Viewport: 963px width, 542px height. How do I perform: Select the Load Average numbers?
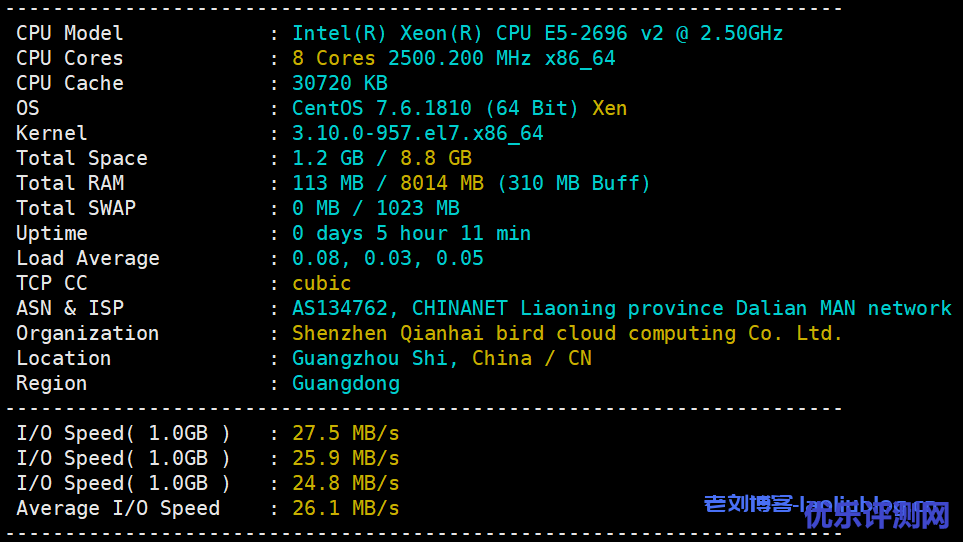click(x=387, y=258)
